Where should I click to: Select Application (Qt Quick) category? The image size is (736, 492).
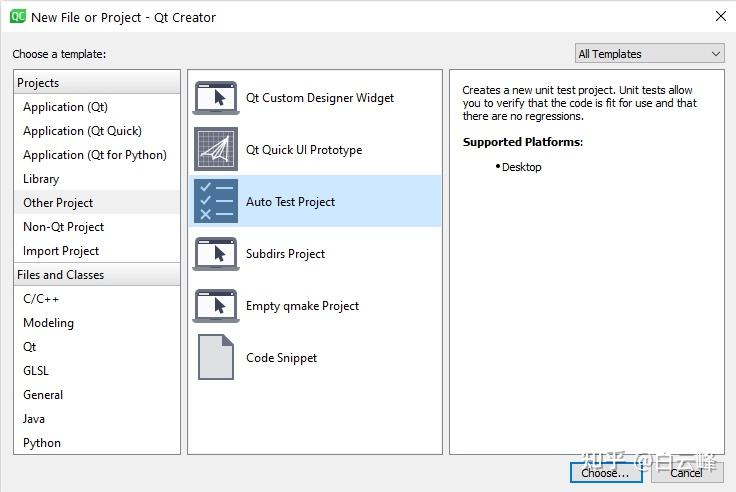click(97, 131)
